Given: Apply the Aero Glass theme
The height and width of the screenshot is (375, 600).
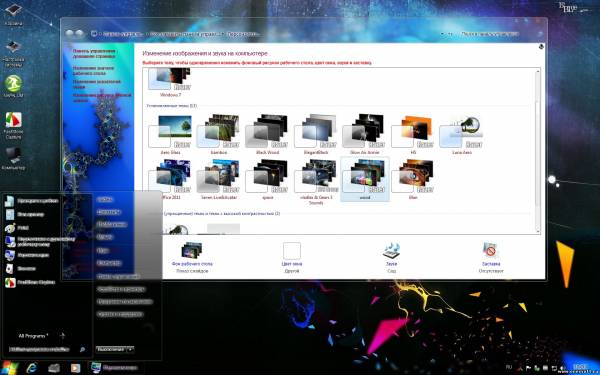Looking at the screenshot, I should [170, 131].
